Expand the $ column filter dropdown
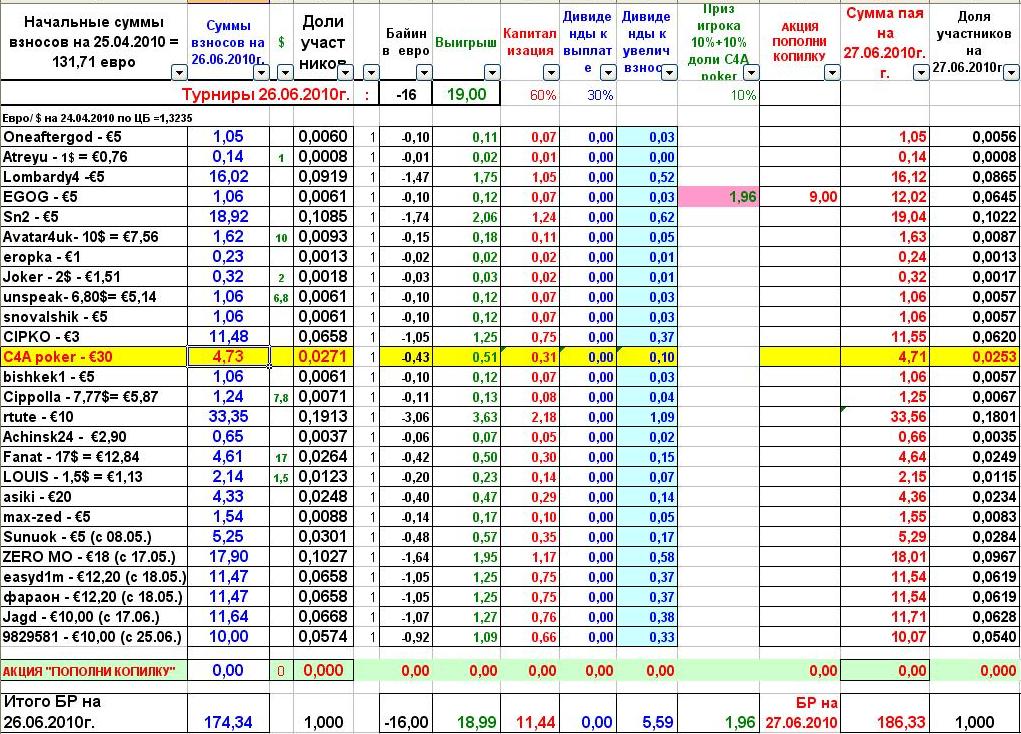The width and height of the screenshot is (1021, 734). (x=285, y=72)
